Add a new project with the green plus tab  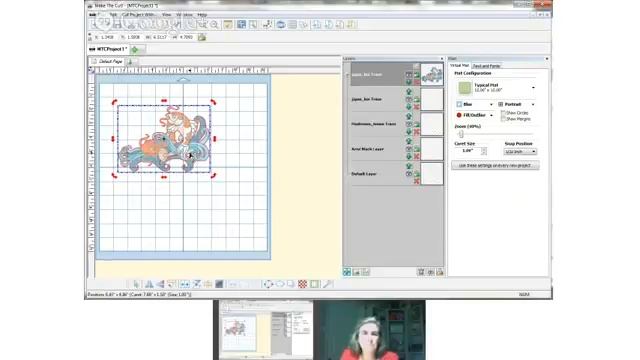click(135, 50)
